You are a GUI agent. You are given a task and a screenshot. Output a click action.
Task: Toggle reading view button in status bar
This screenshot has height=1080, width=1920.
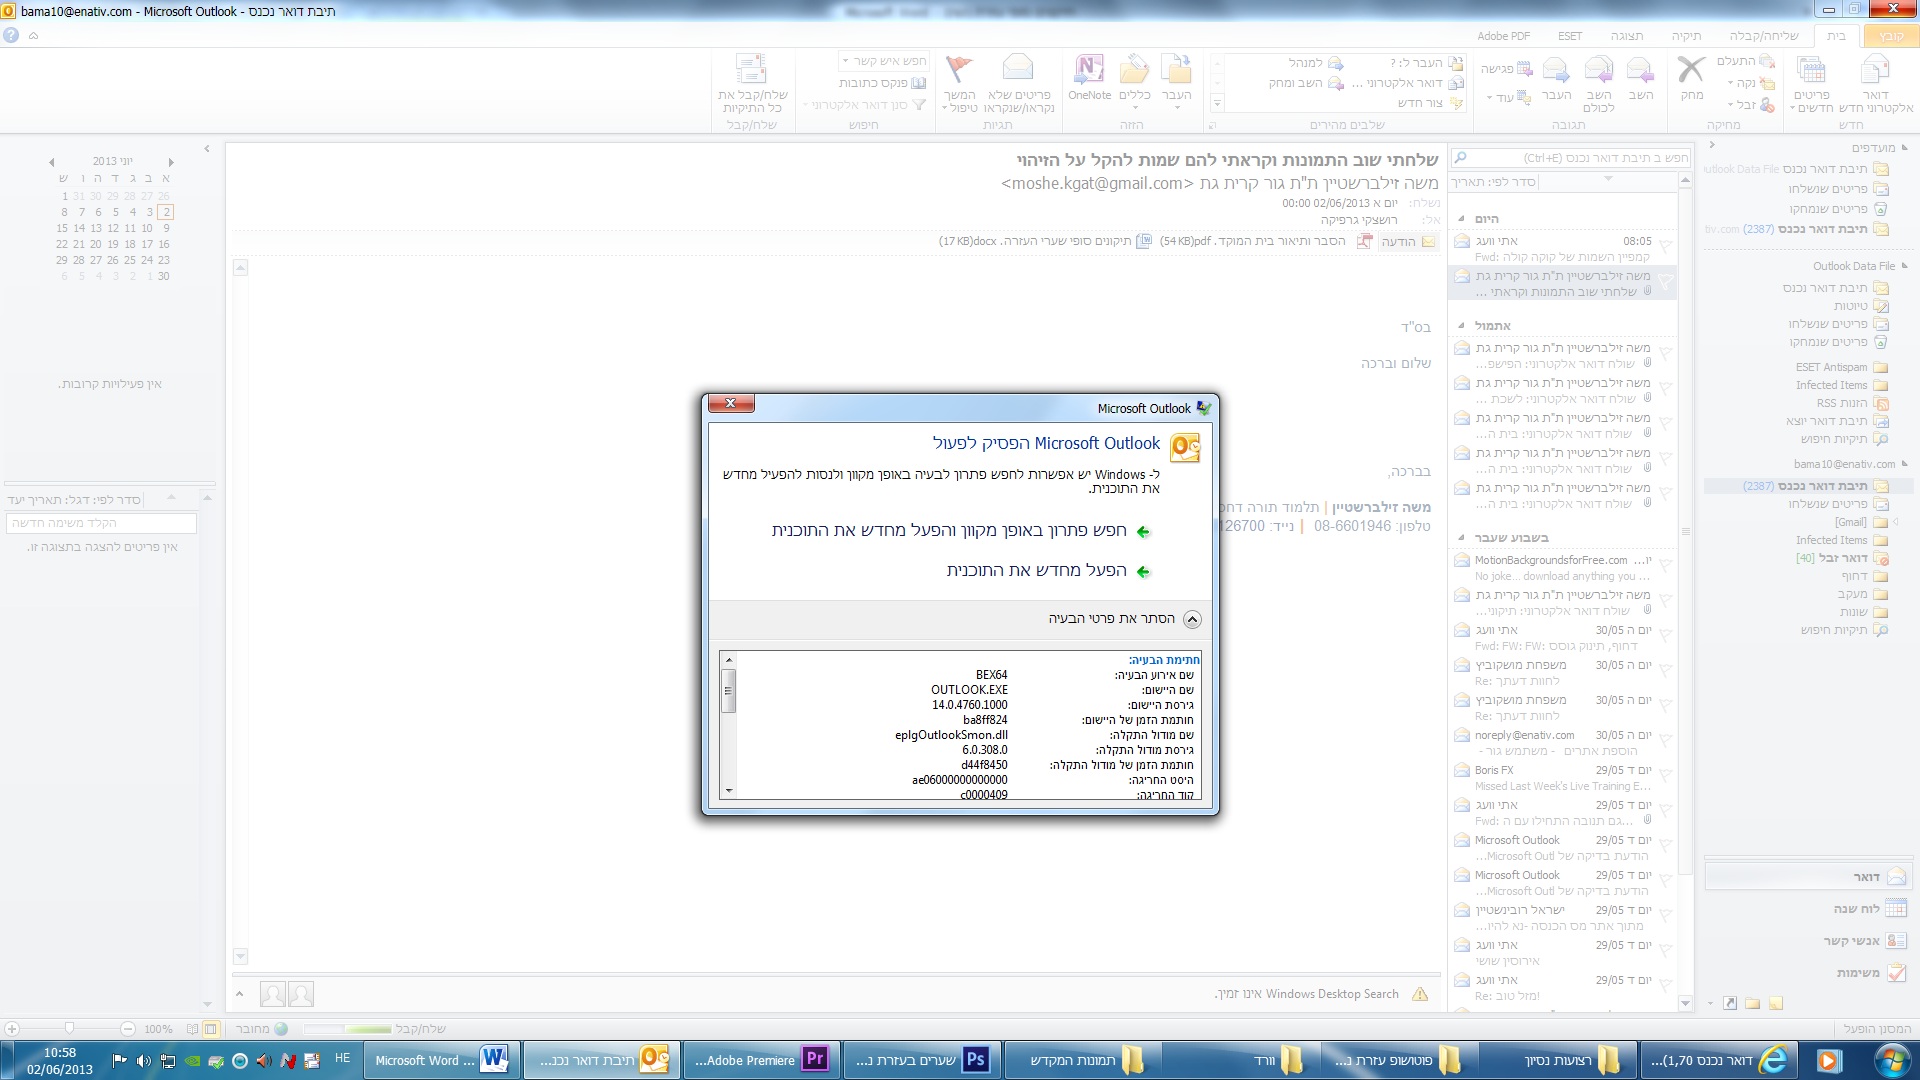[x=192, y=1029]
